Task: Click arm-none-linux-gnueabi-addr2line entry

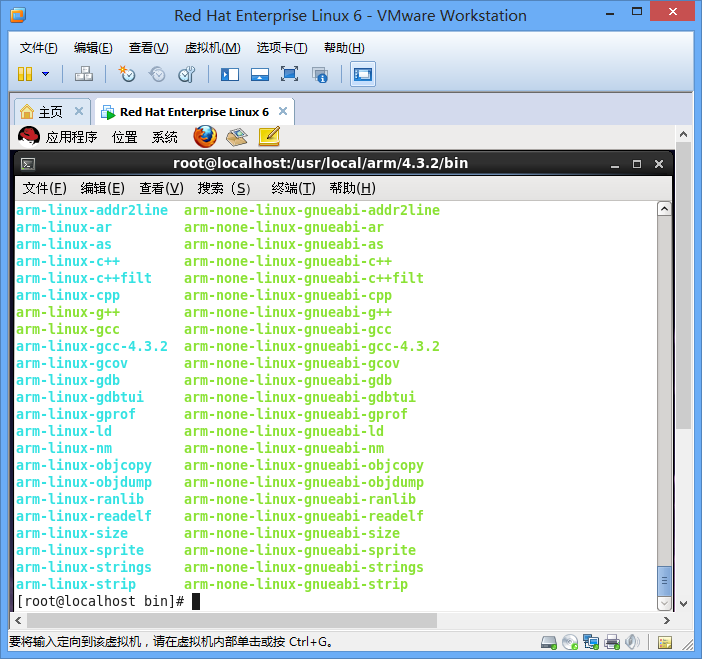Action: coord(312,210)
